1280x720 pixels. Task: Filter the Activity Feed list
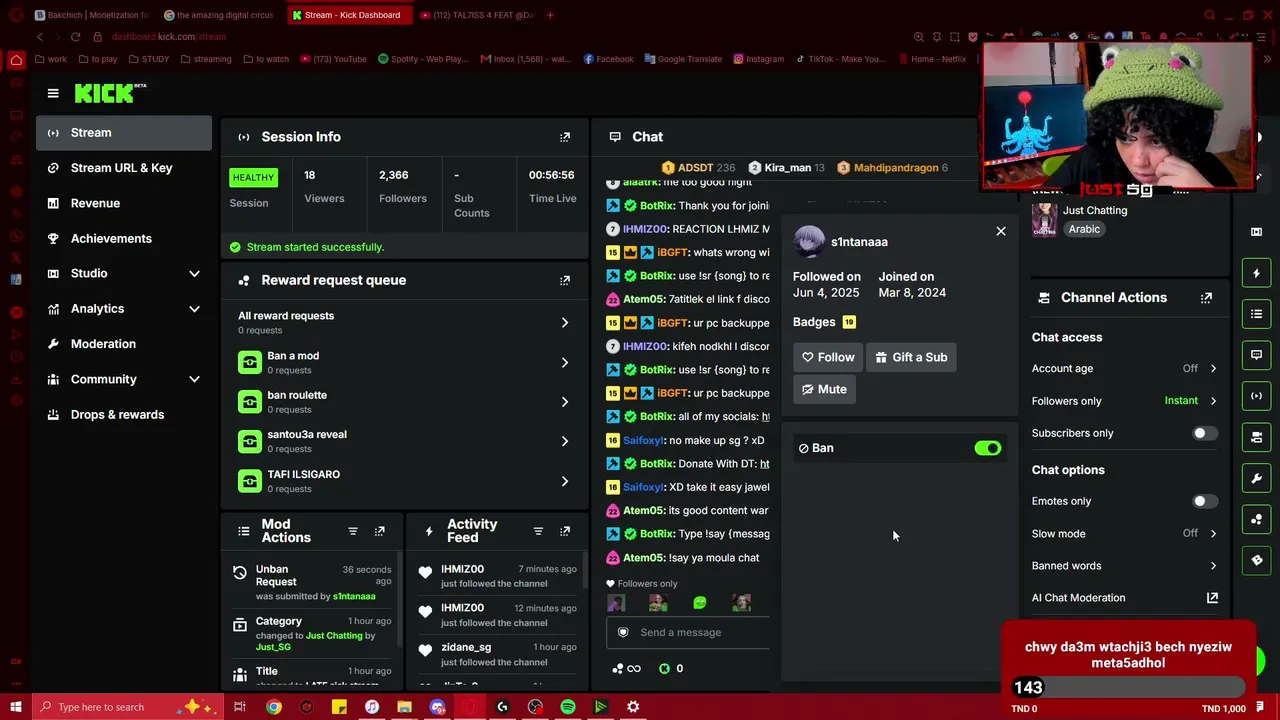point(538,531)
